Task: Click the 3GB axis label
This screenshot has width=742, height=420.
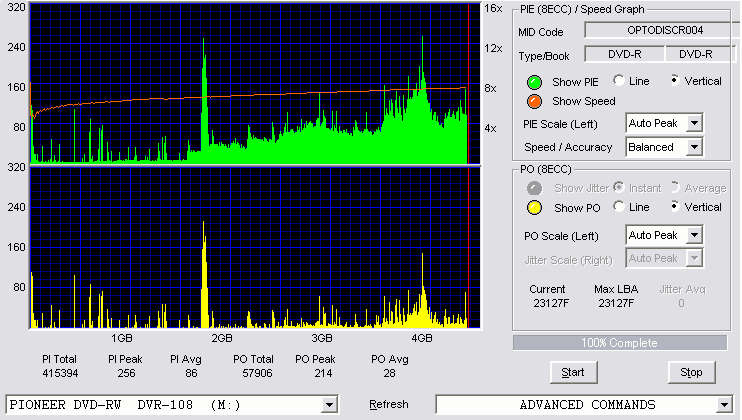Action: pos(322,338)
